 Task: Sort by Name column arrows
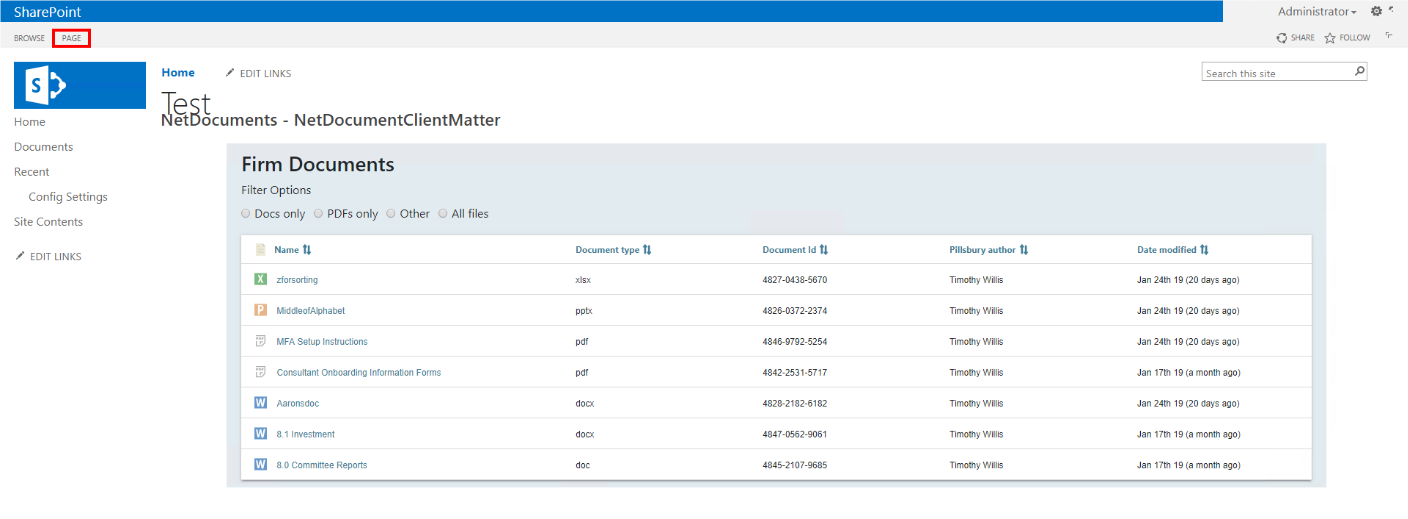(307, 250)
